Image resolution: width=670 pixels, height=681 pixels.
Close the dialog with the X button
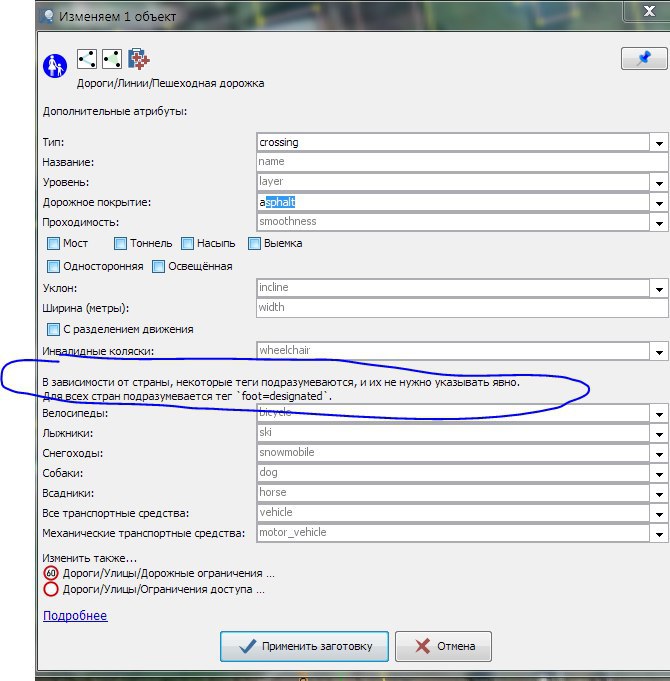coord(649,11)
